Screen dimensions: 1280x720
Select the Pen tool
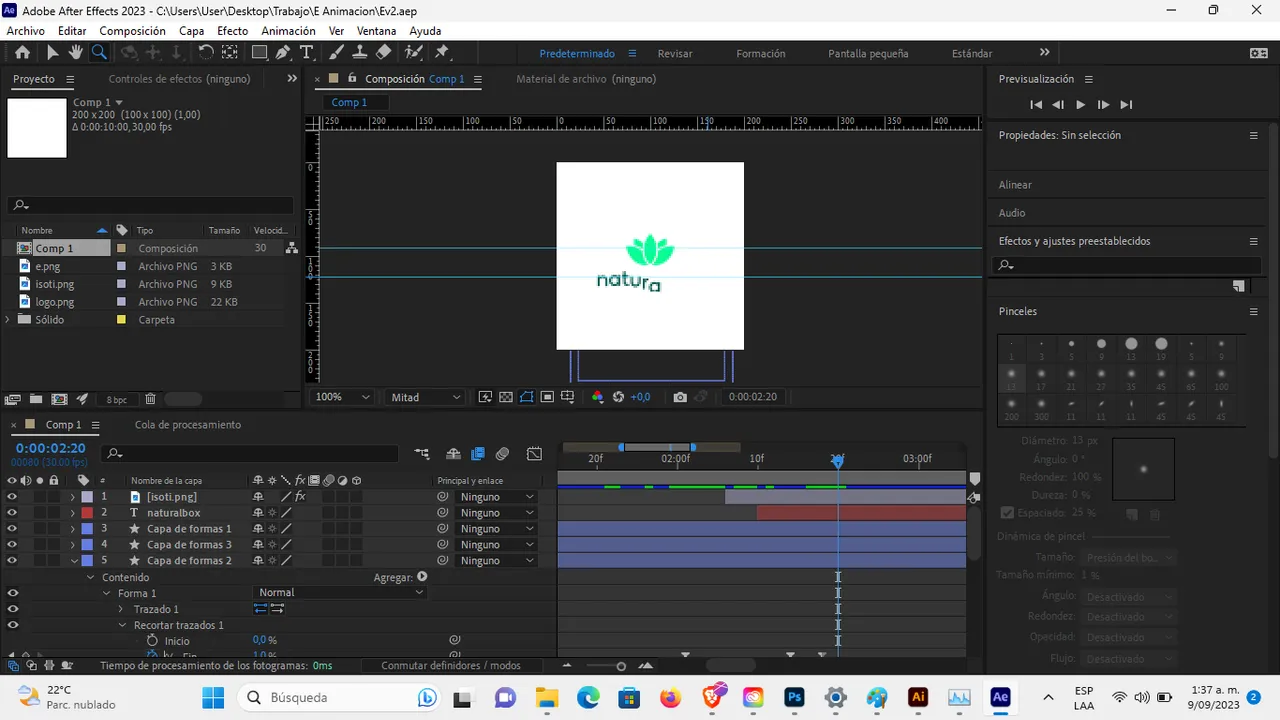[x=283, y=53]
